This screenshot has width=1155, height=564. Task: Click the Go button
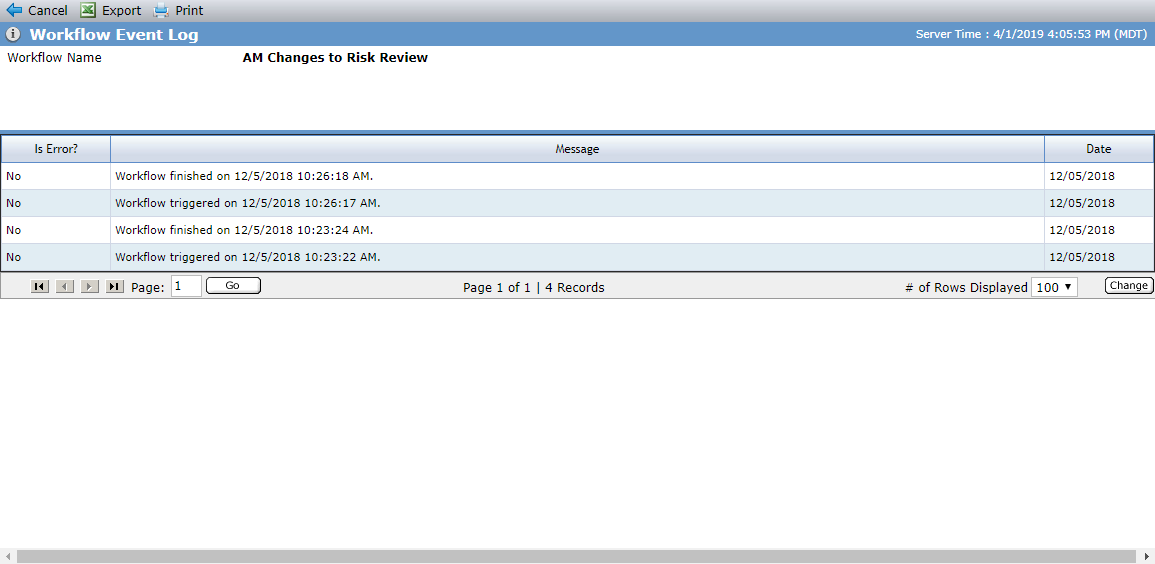[233, 286]
